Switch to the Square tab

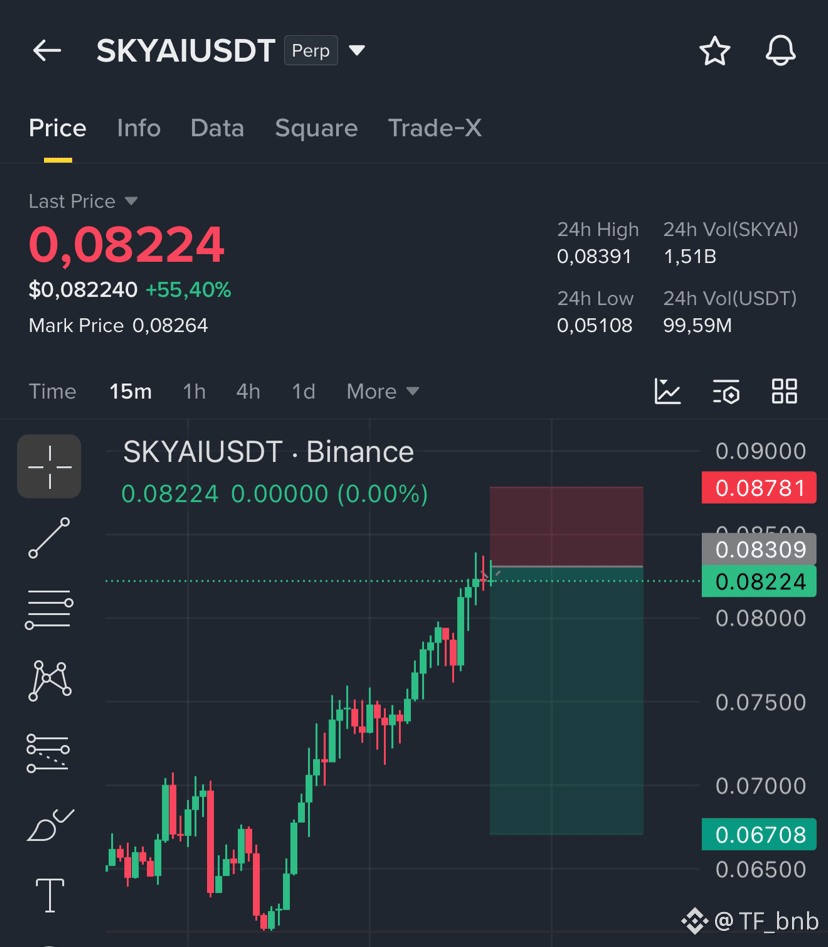tap(316, 128)
